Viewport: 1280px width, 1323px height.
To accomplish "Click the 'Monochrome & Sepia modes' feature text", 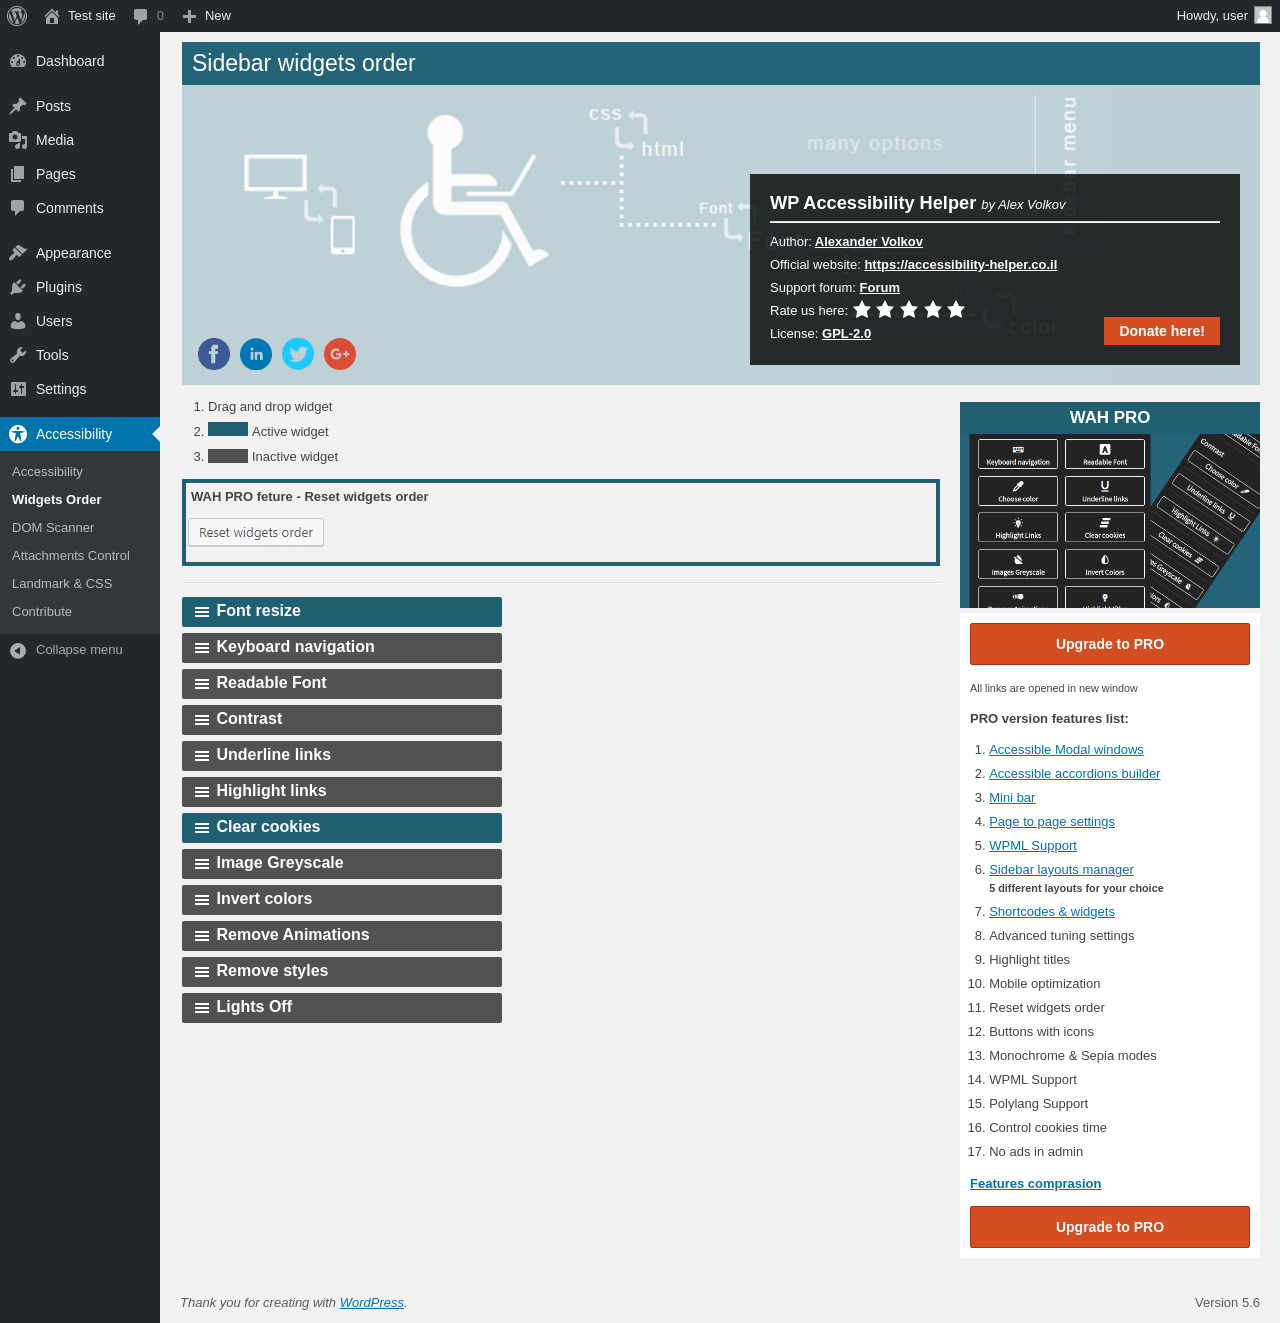I will click(x=1073, y=1056).
